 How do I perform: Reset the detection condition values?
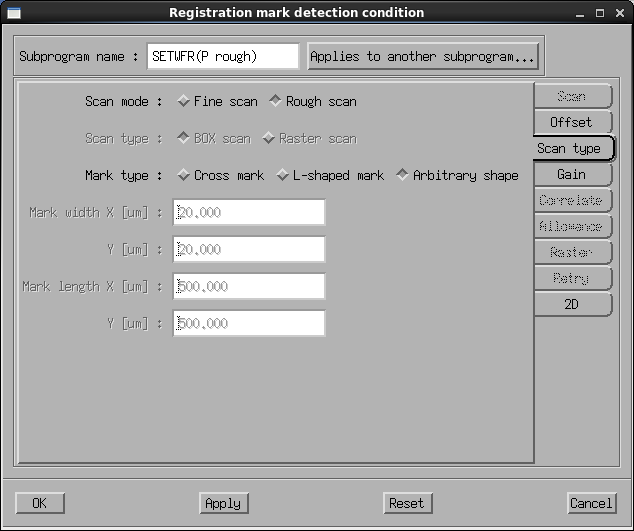(x=406, y=503)
